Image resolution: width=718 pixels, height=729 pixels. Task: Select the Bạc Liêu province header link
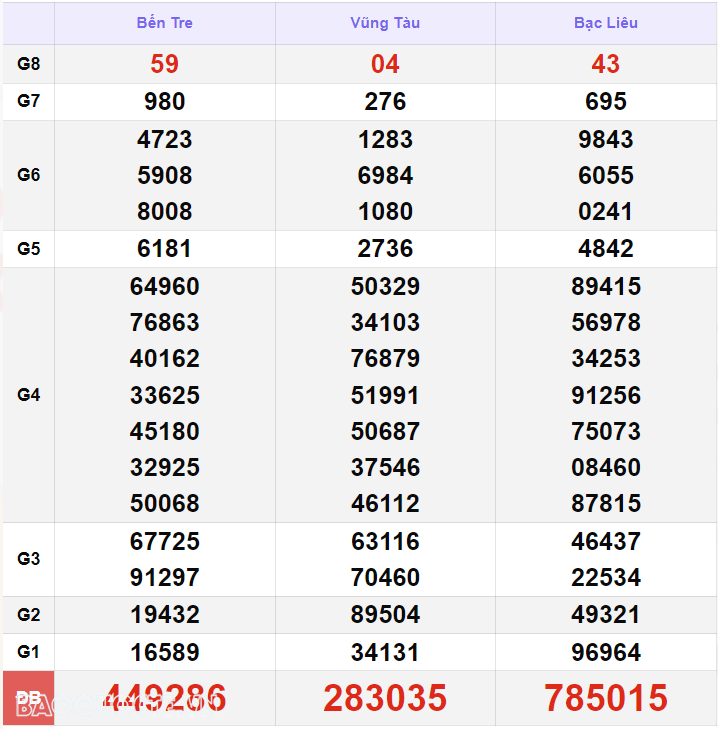606,23
